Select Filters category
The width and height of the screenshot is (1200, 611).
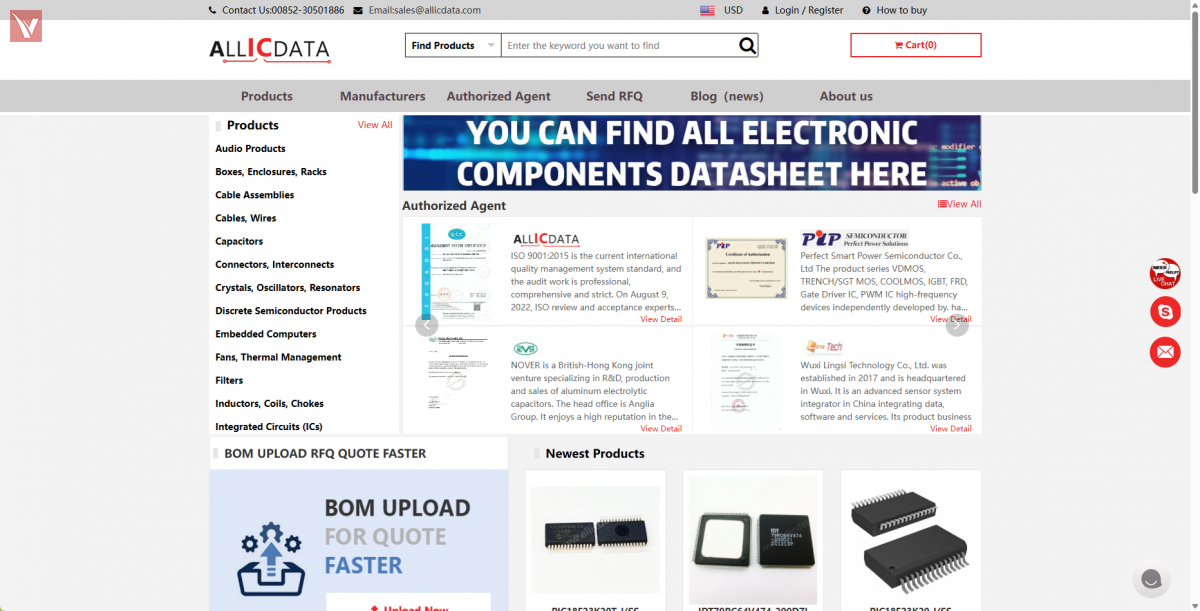coord(229,380)
